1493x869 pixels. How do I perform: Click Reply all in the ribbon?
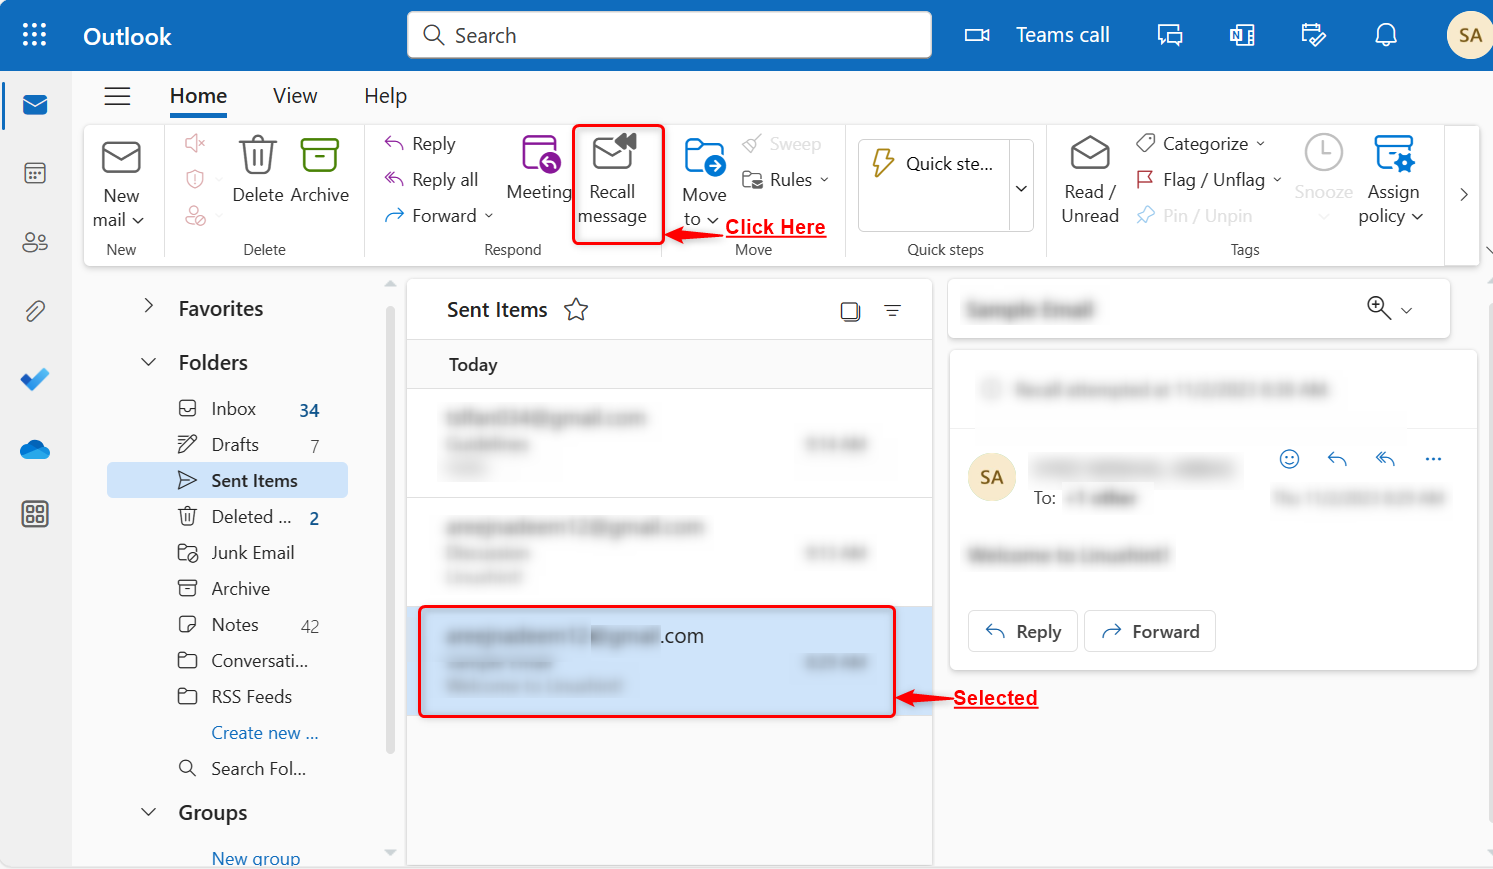click(431, 180)
